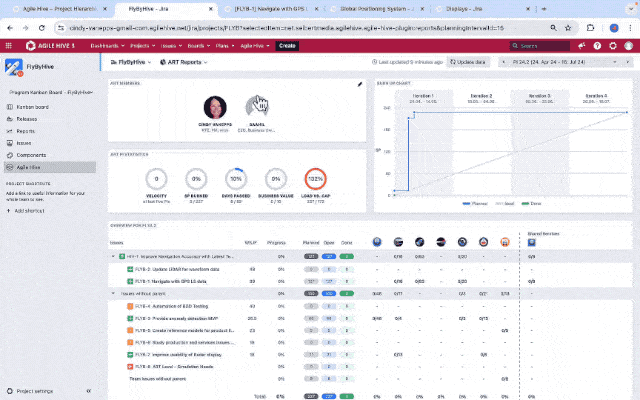Click the Load vs. Cap 132% gauge

pos(316,179)
